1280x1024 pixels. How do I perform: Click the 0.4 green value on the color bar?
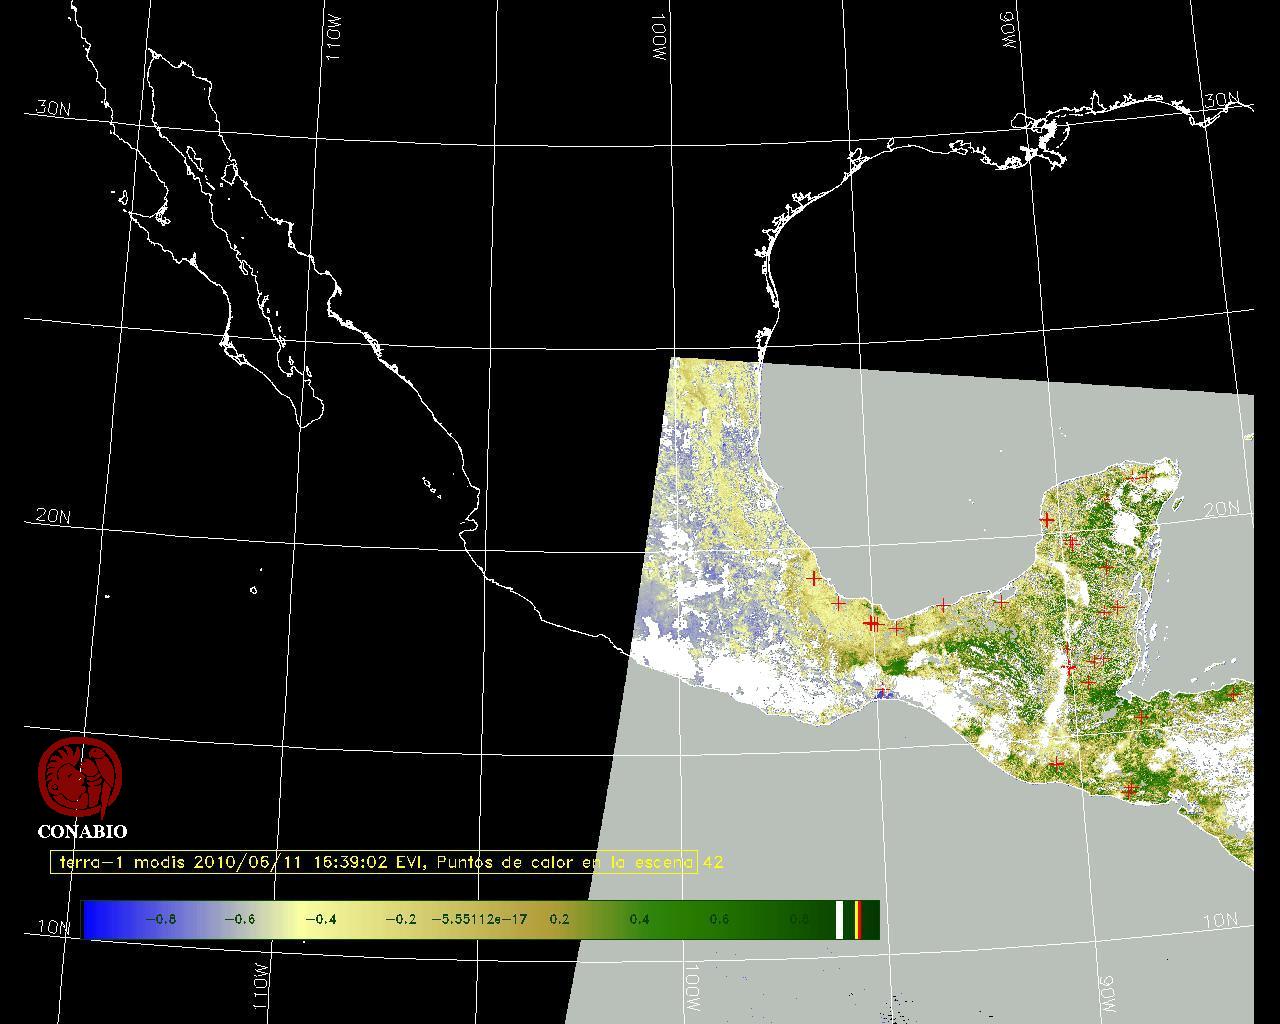coord(639,919)
